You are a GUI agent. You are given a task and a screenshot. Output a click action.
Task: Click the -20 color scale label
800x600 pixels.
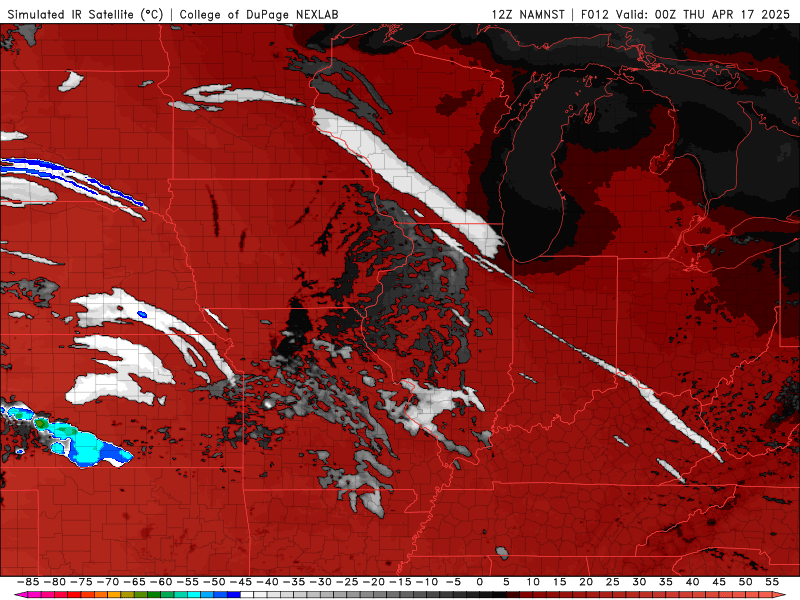[x=373, y=582]
